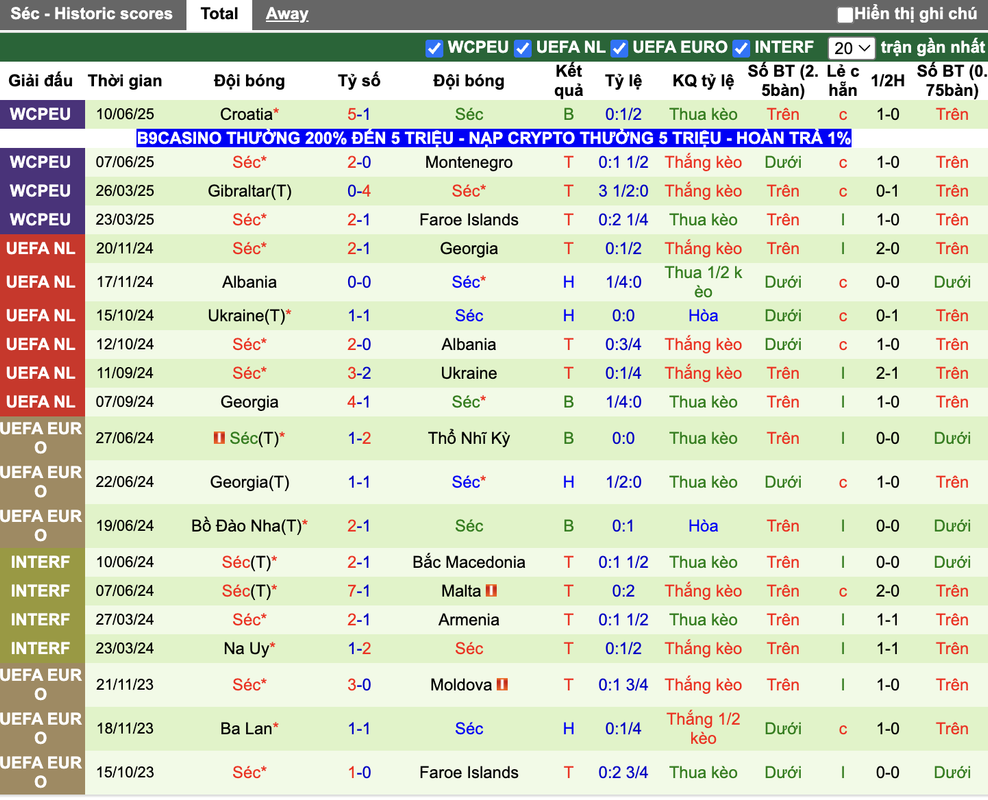Click the Bắc Macedonia team name

pyautogui.click(x=469, y=562)
